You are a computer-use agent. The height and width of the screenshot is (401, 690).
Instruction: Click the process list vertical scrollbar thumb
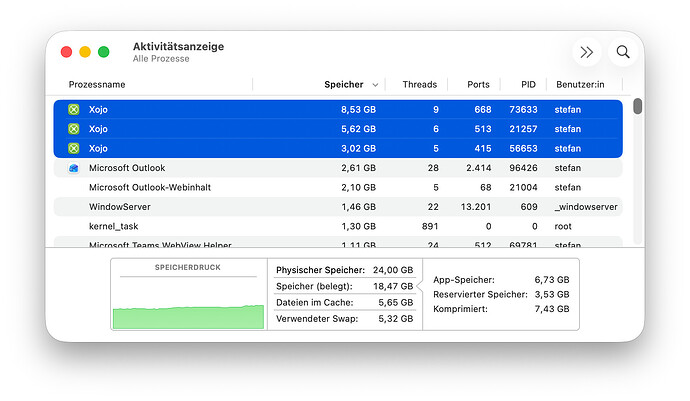coord(637,106)
